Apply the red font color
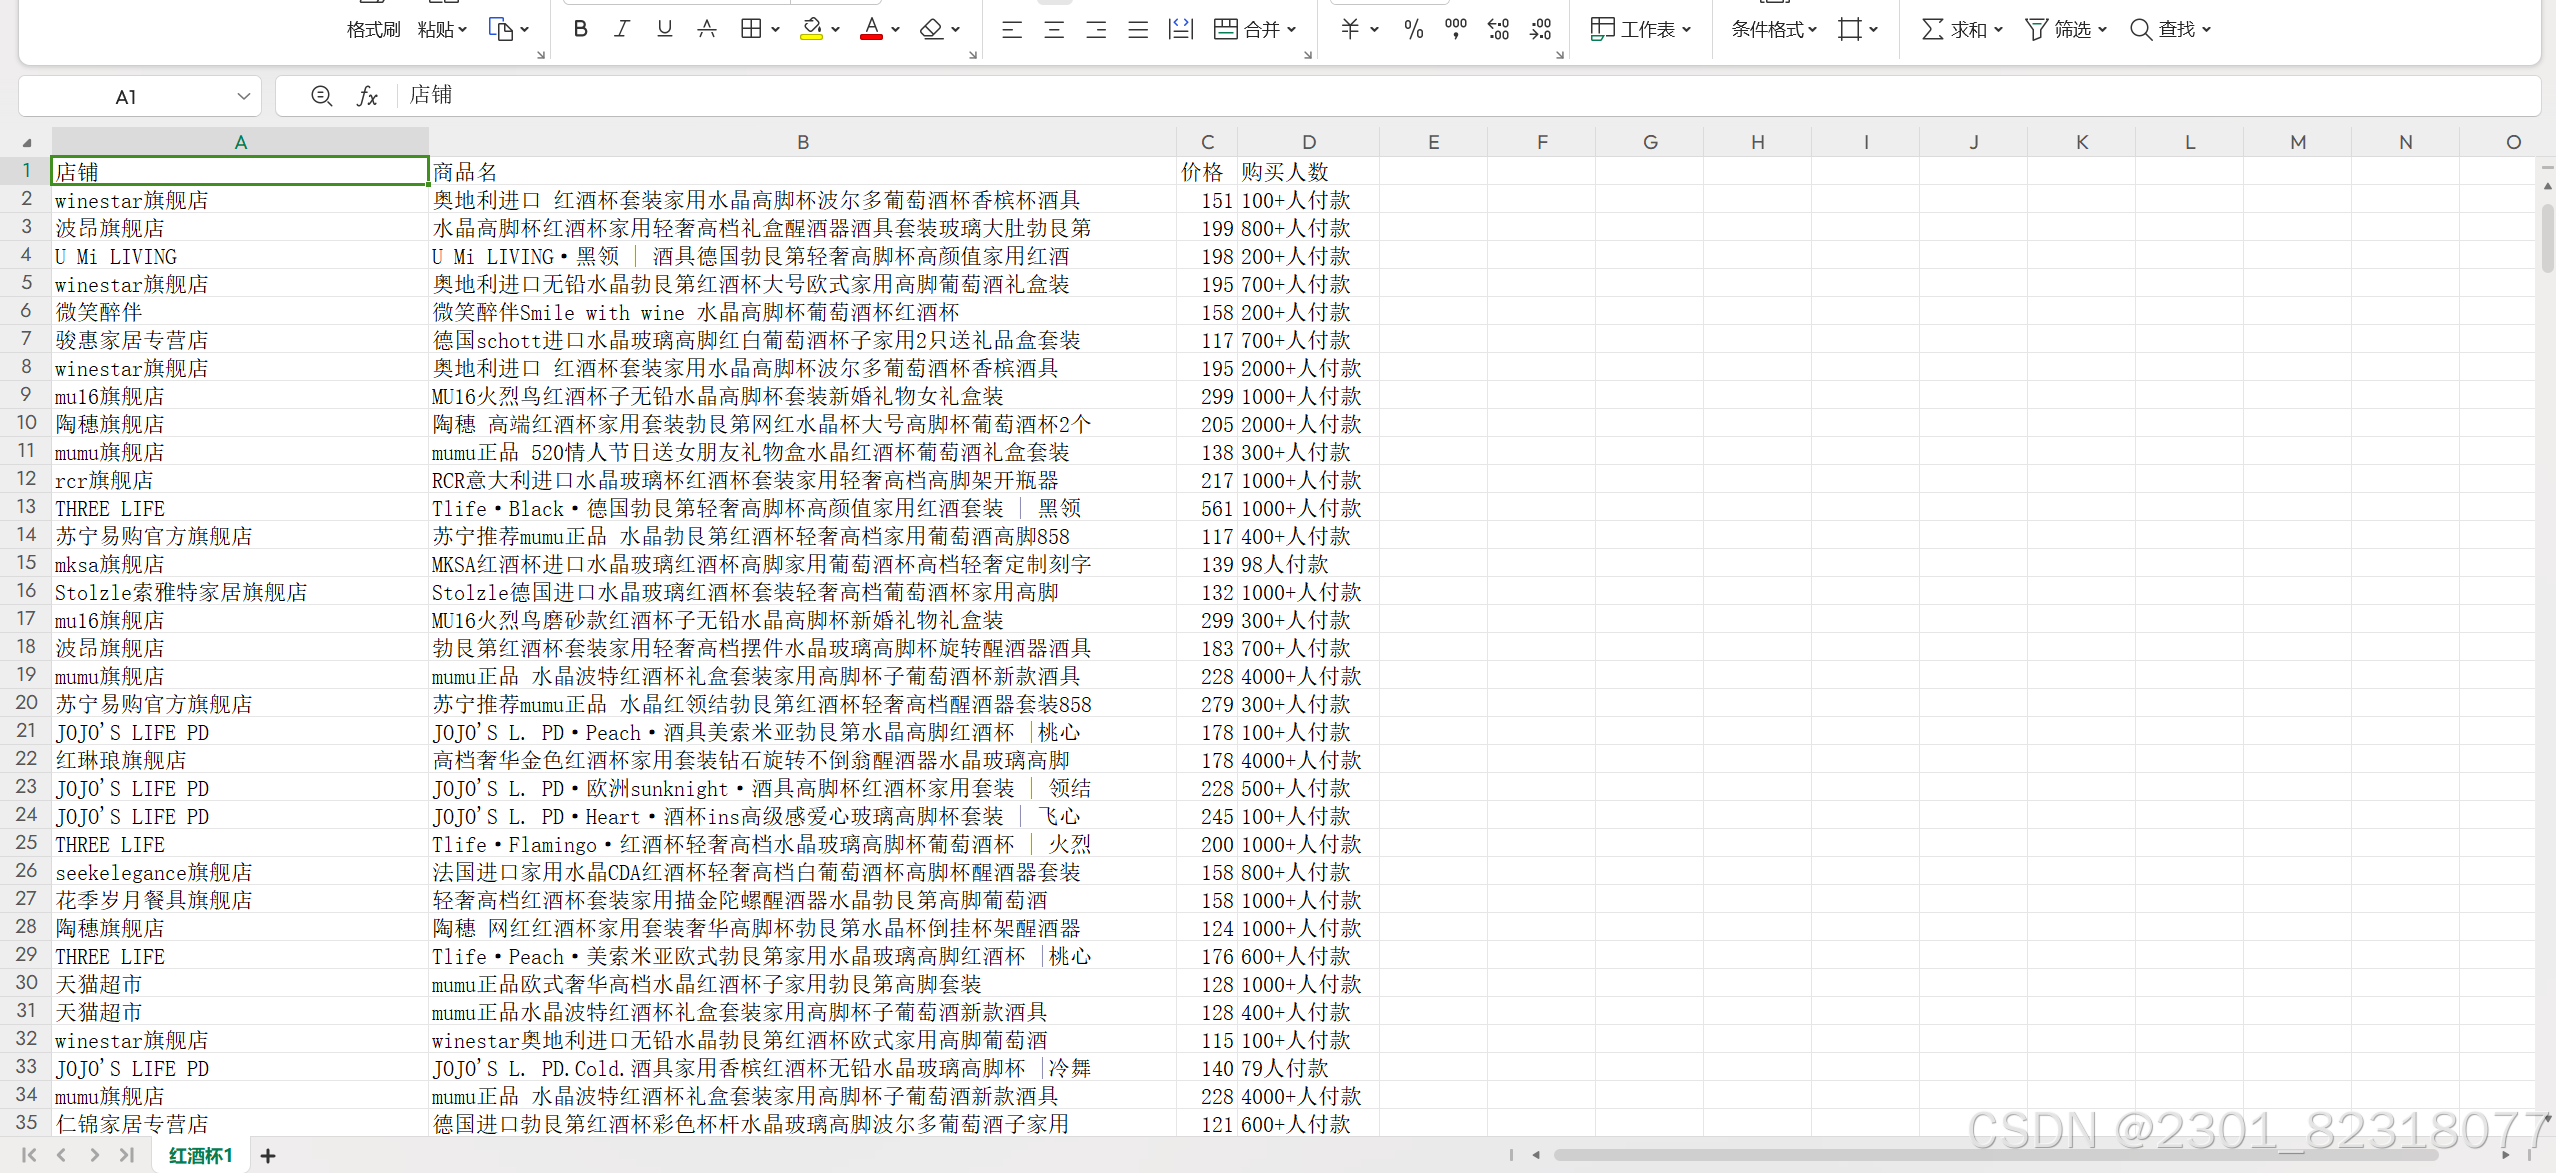Screen dimensions: 2556x1173 coord(872,29)
